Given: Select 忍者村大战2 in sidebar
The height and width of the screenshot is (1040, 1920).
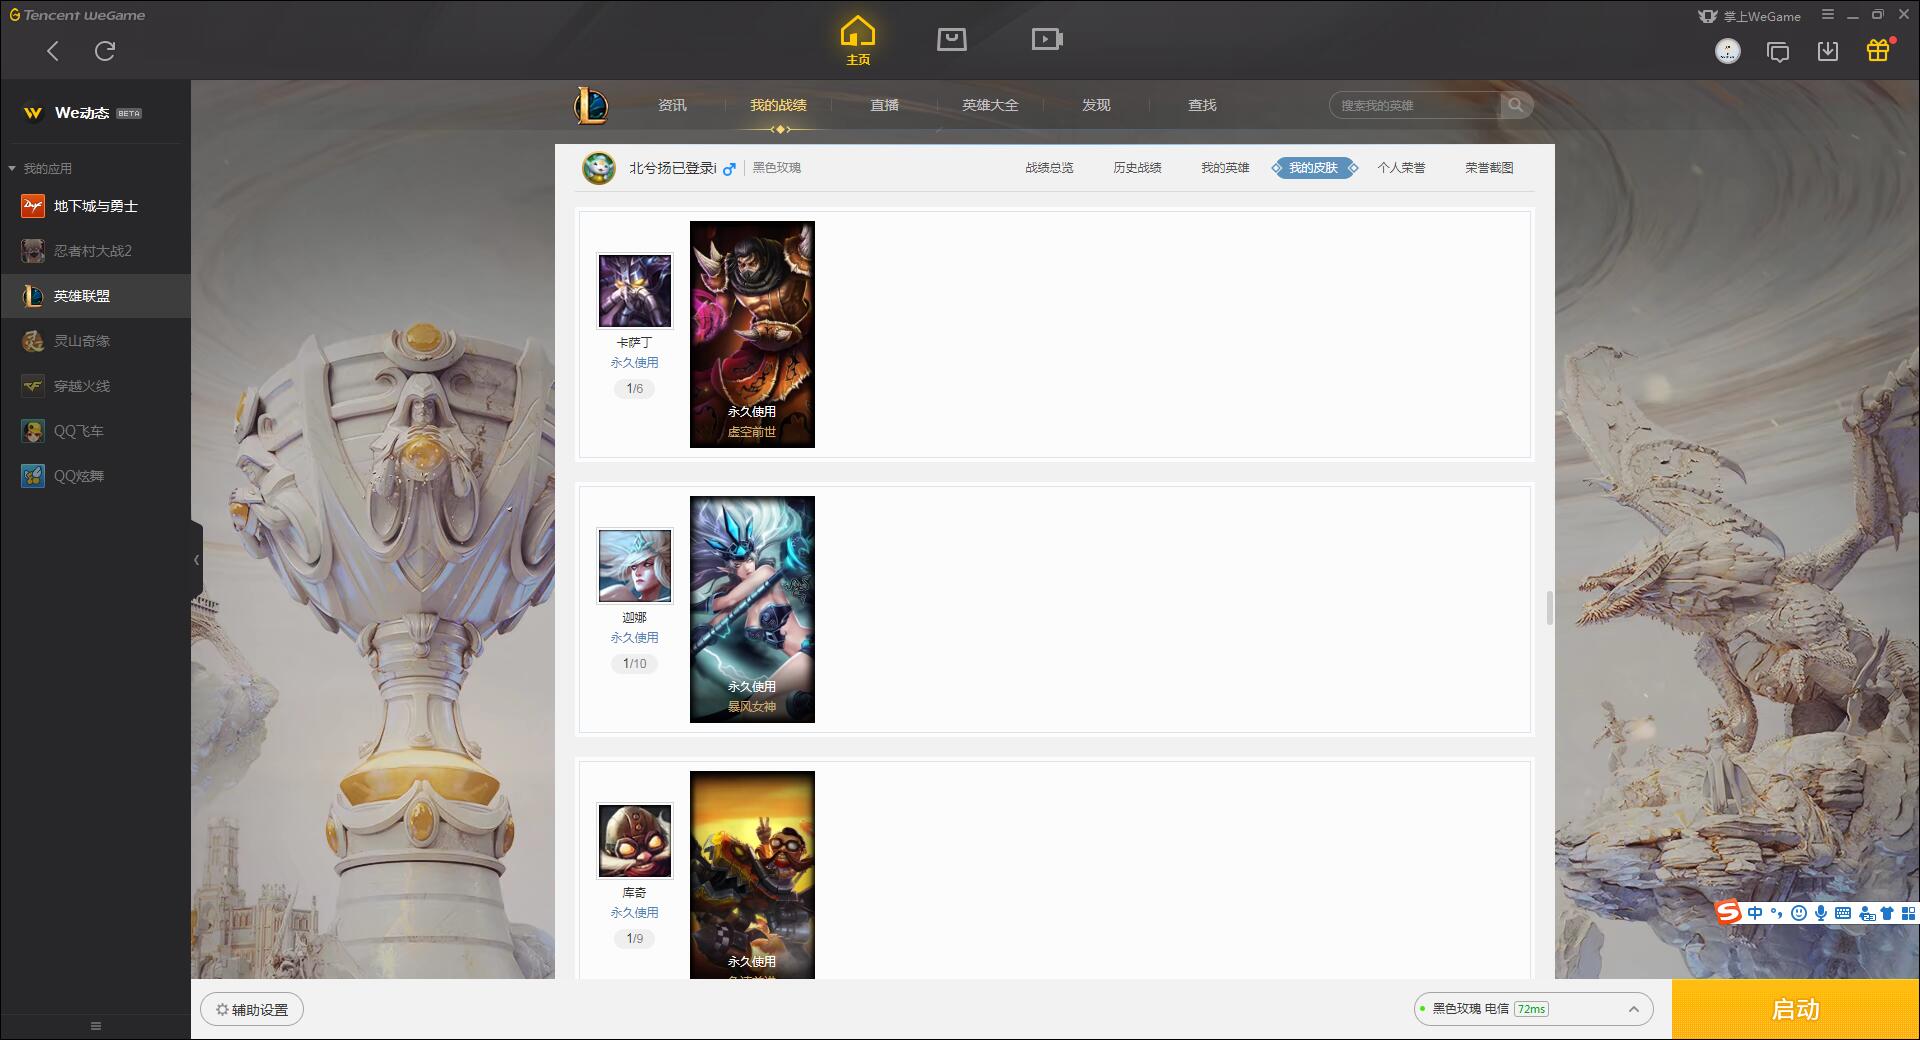Looking at the screenshot, I should [x=95, y=251].
